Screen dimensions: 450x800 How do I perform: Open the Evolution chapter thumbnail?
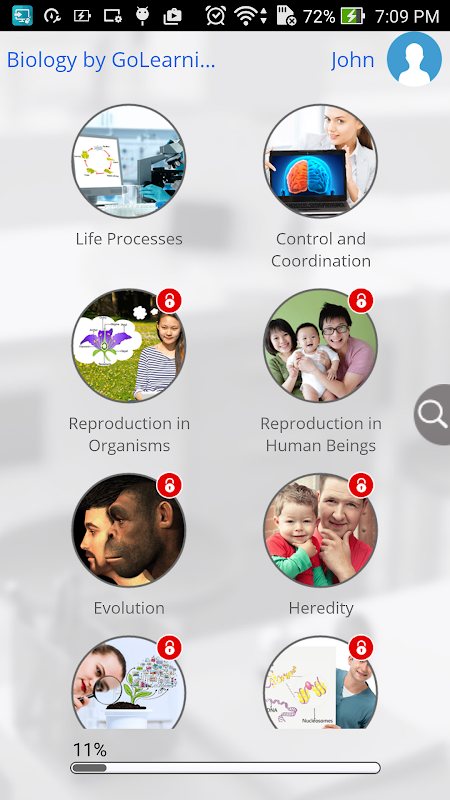pos(129,530)
